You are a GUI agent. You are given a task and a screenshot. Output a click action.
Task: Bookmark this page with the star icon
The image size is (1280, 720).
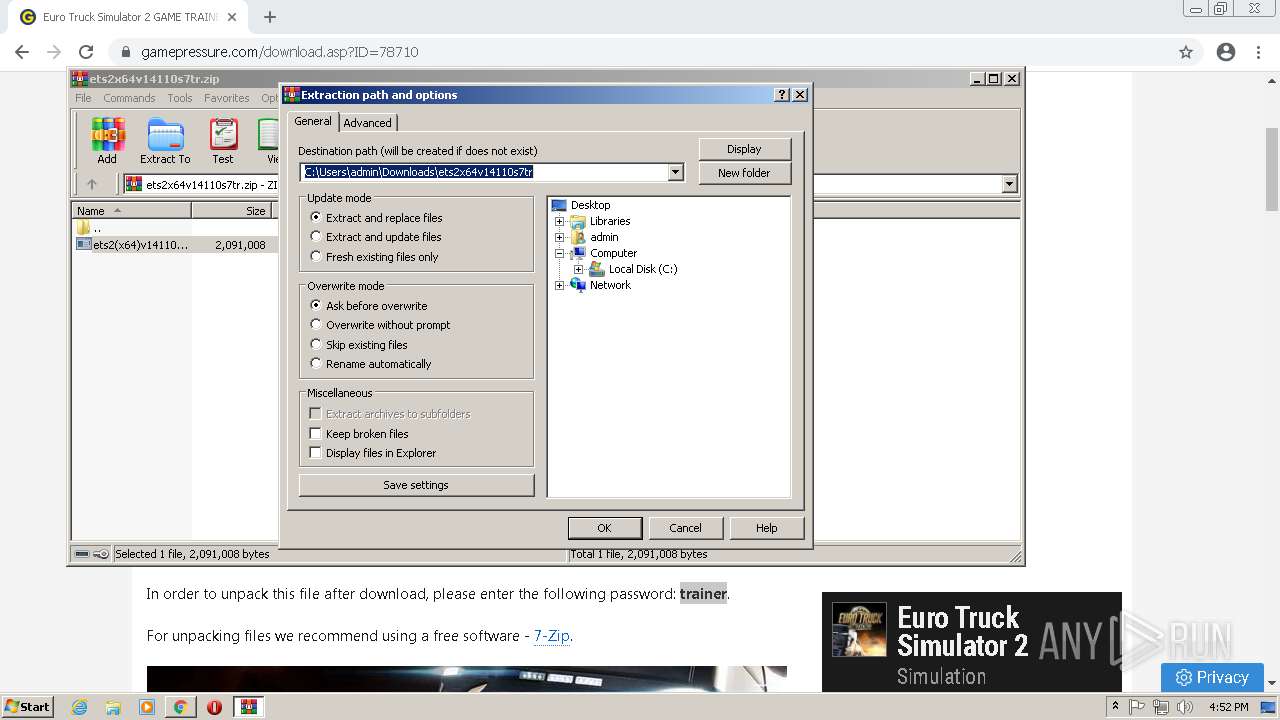[x=1186, y=52]
